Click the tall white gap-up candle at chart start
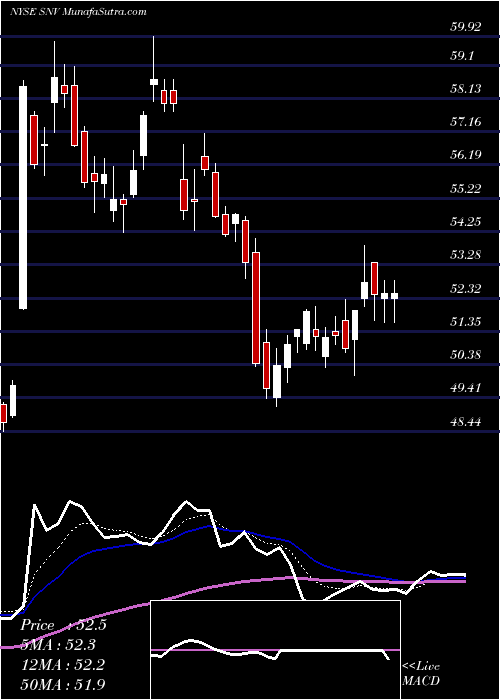Screen dimensions: 500x700 click(x=23, y=197)
